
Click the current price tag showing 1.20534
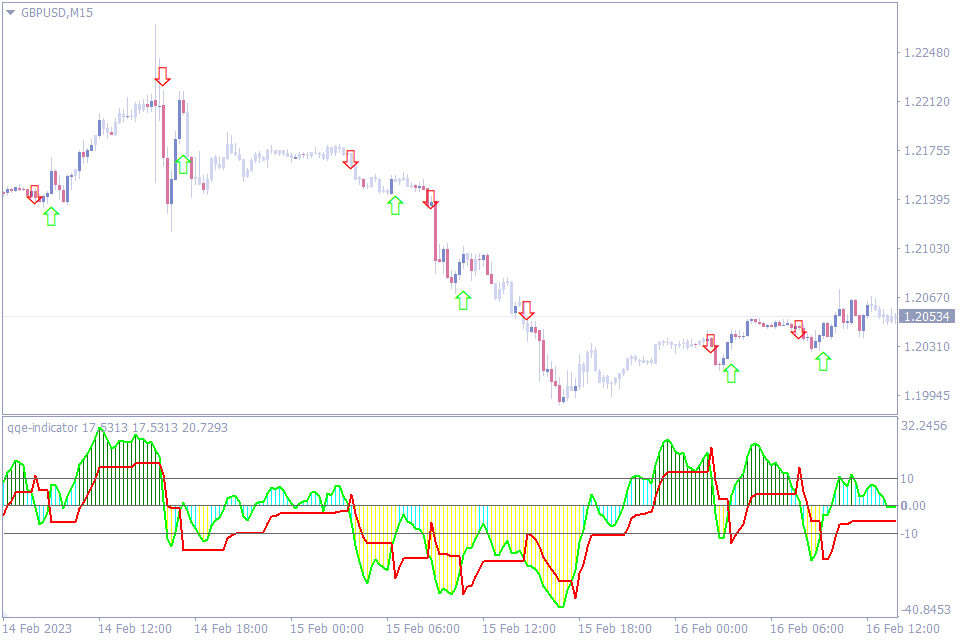928,315
